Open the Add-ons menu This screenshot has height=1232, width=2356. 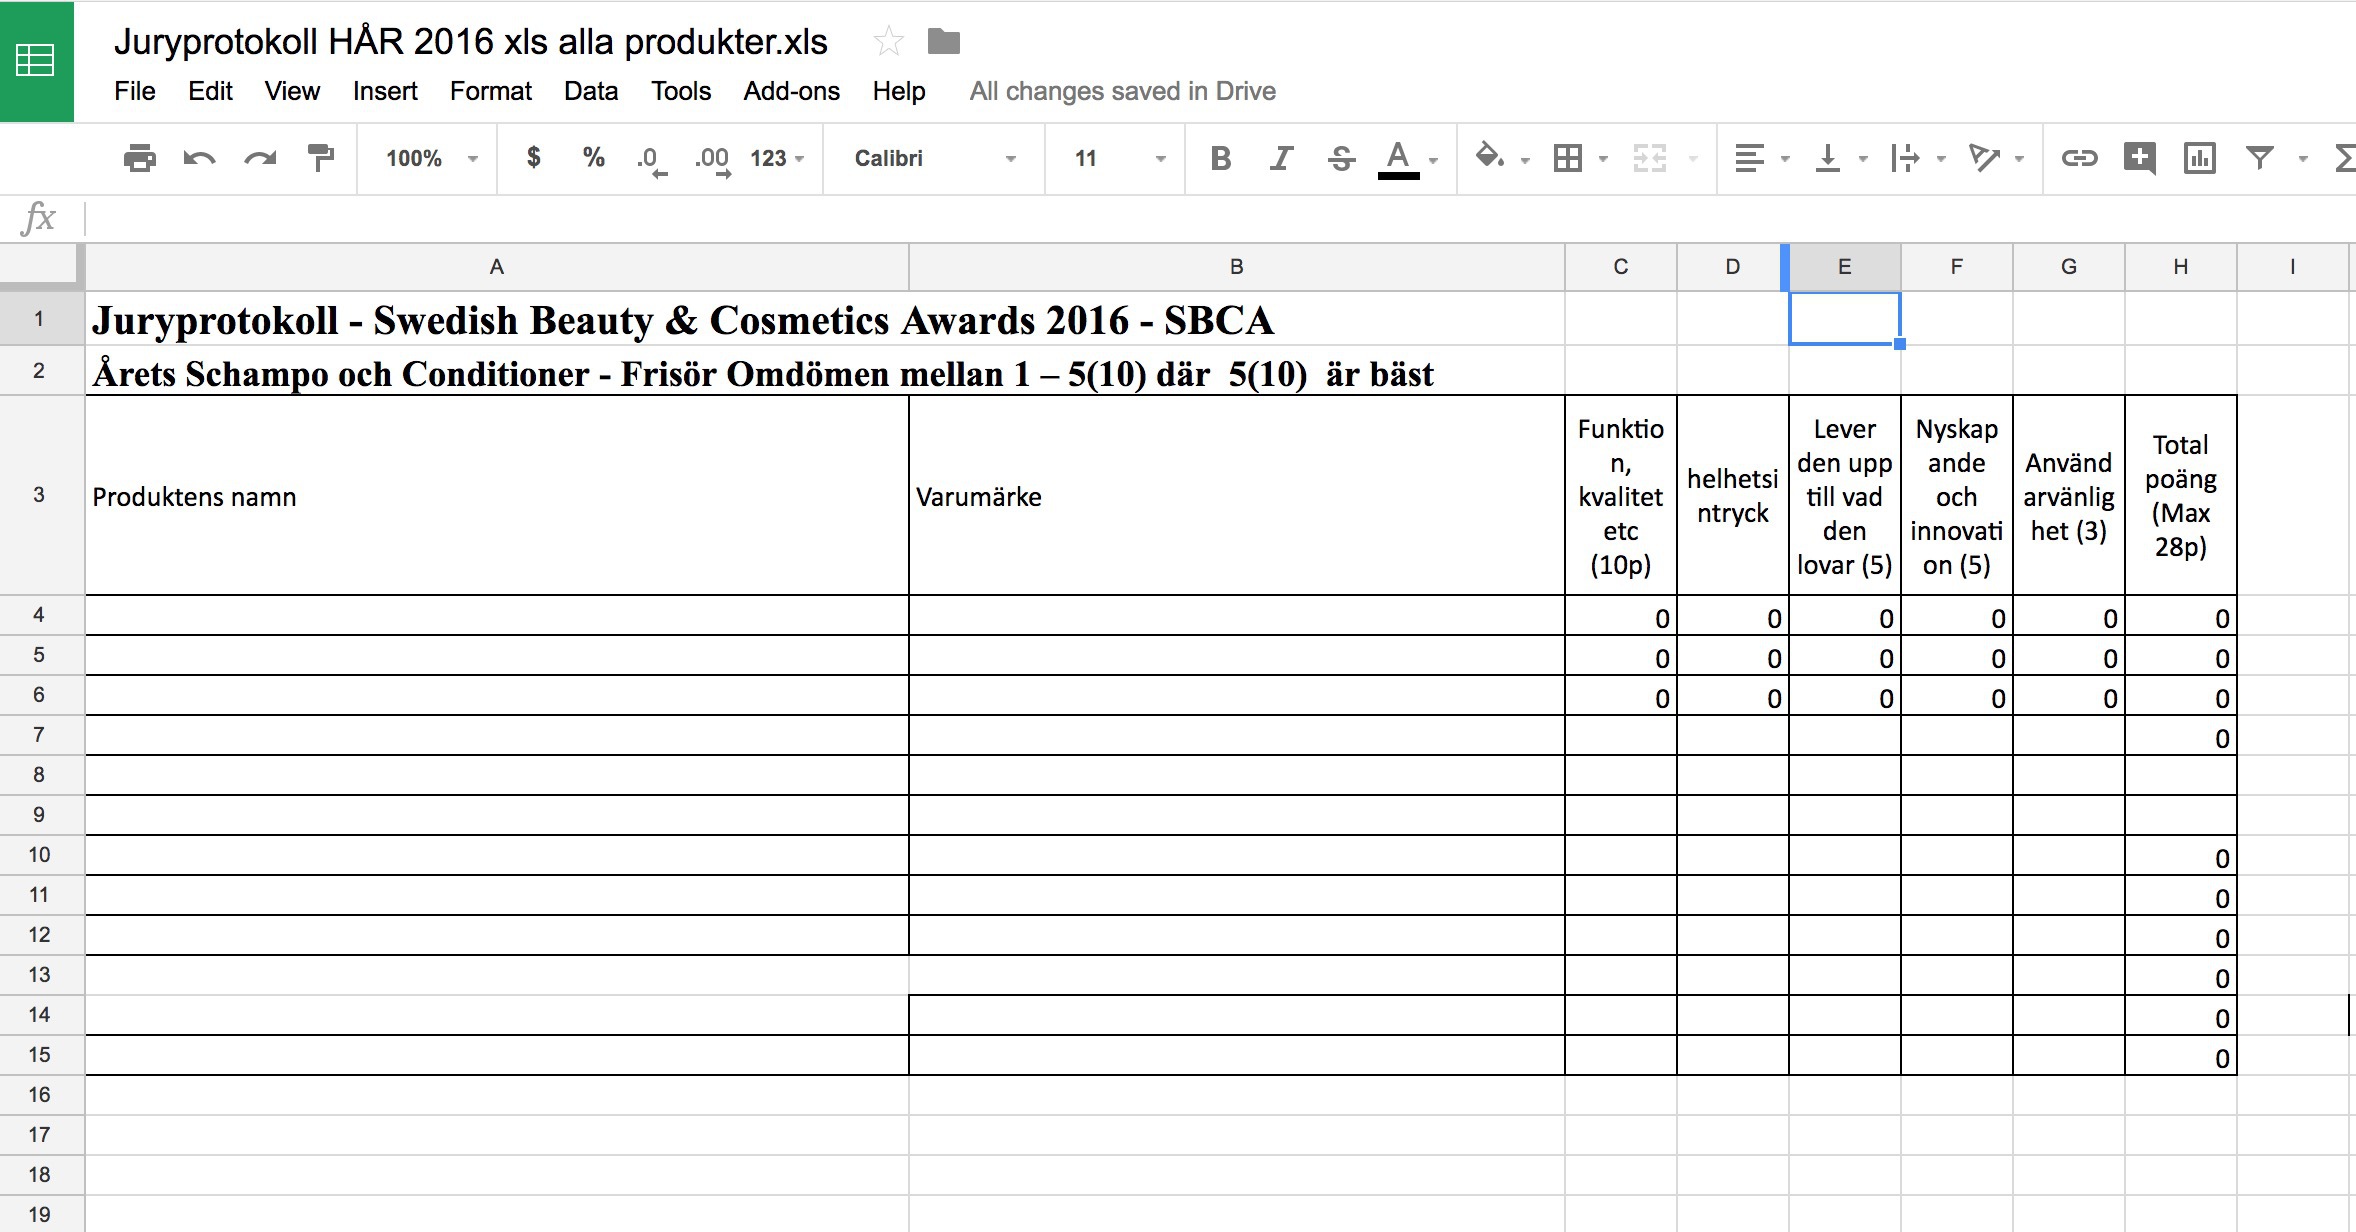tap(792, 91)
